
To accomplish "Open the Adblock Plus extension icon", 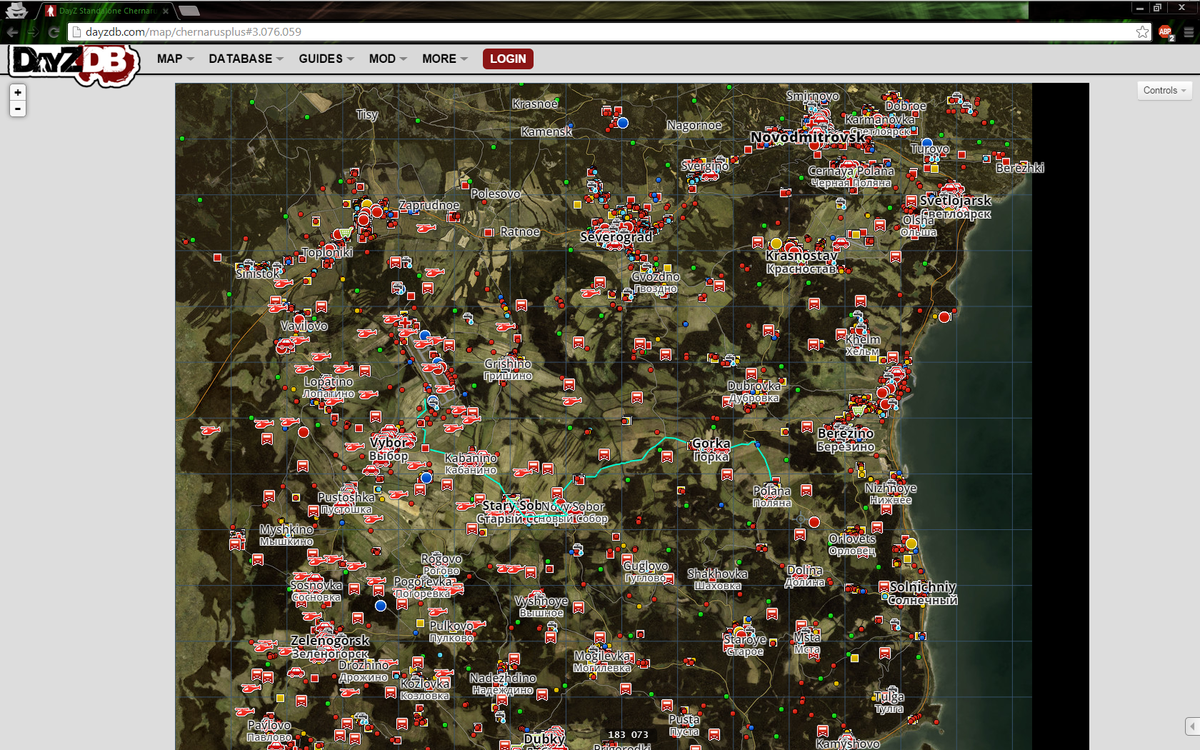I will [1166, 32].
